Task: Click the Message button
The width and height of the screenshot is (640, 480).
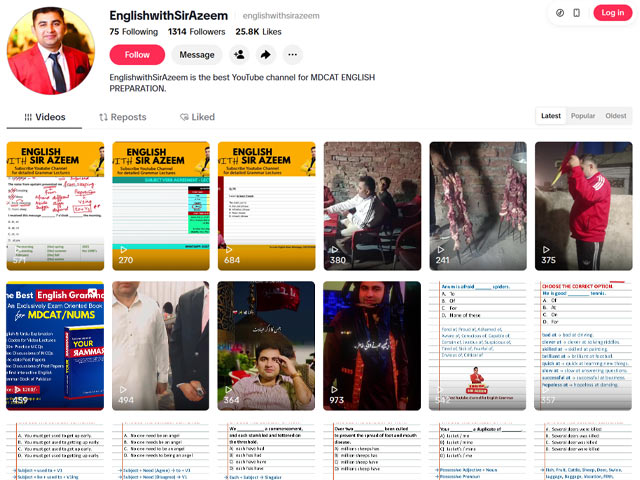Action: click(x=197, y=55)
